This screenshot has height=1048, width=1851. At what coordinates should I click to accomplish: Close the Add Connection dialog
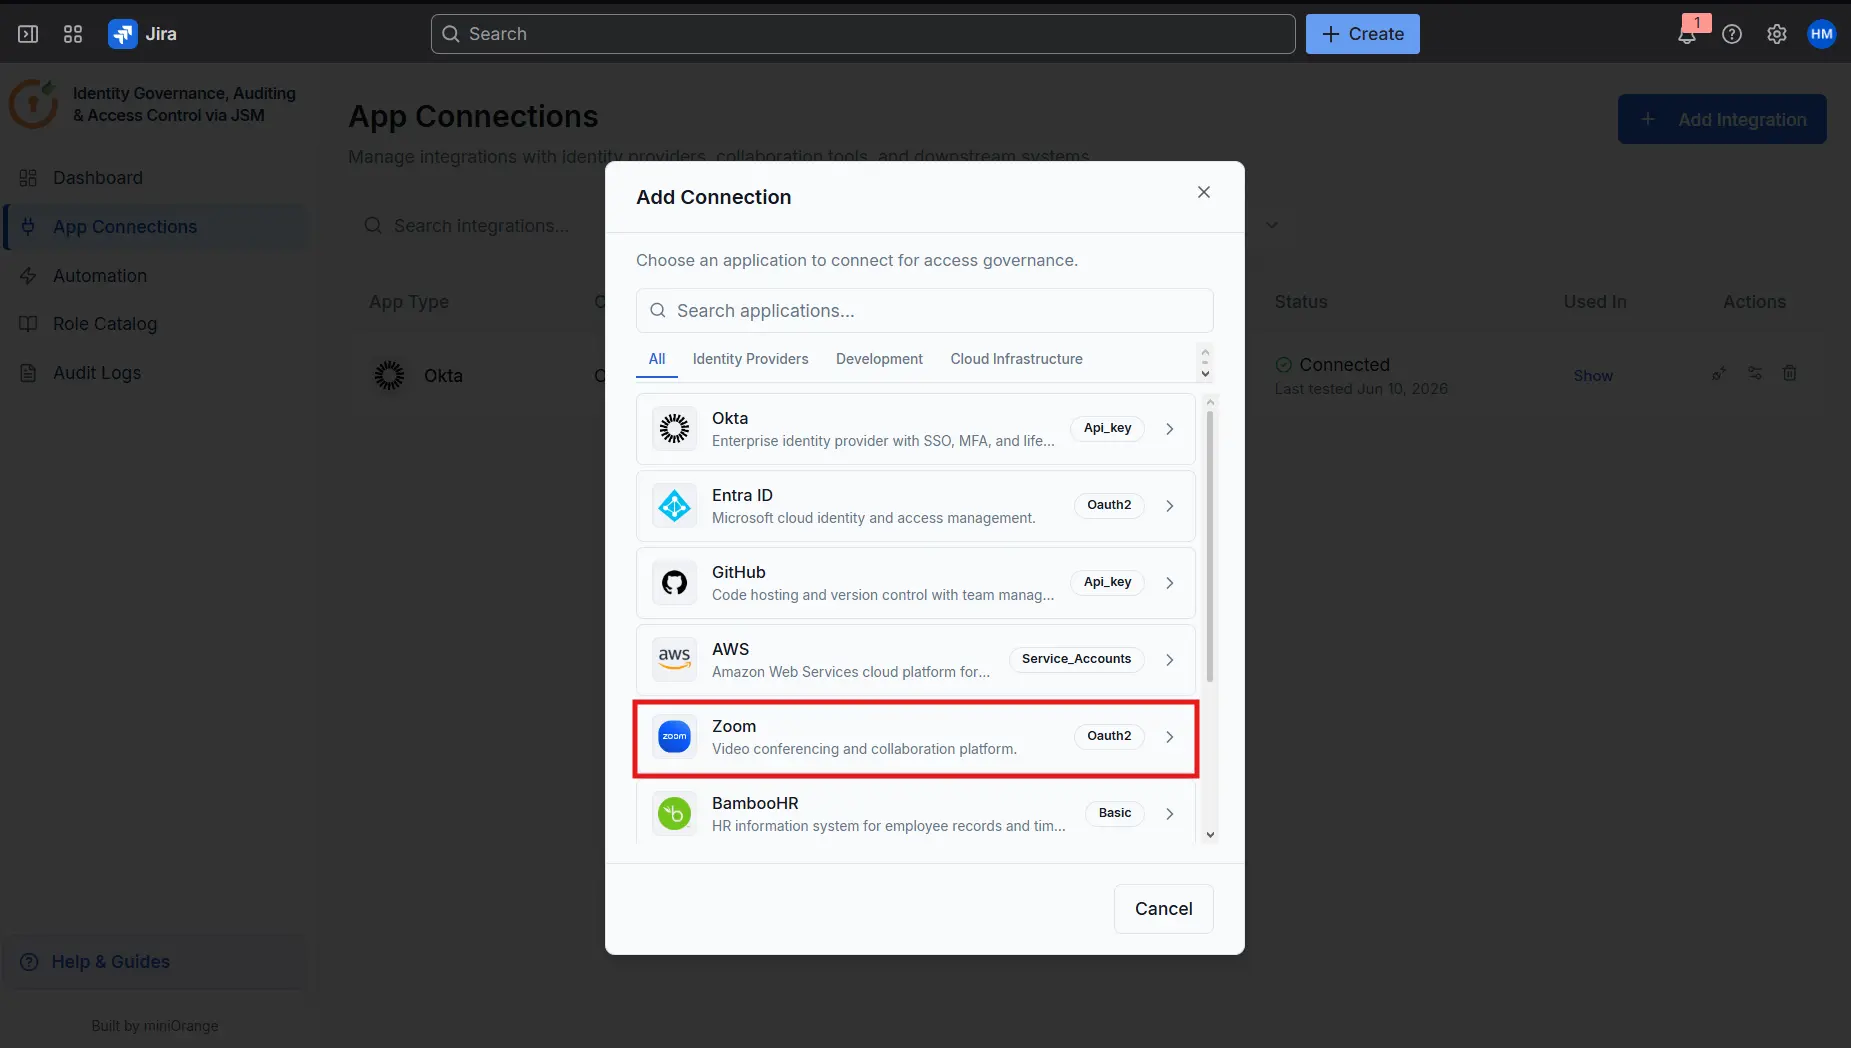coord(1204,192)
